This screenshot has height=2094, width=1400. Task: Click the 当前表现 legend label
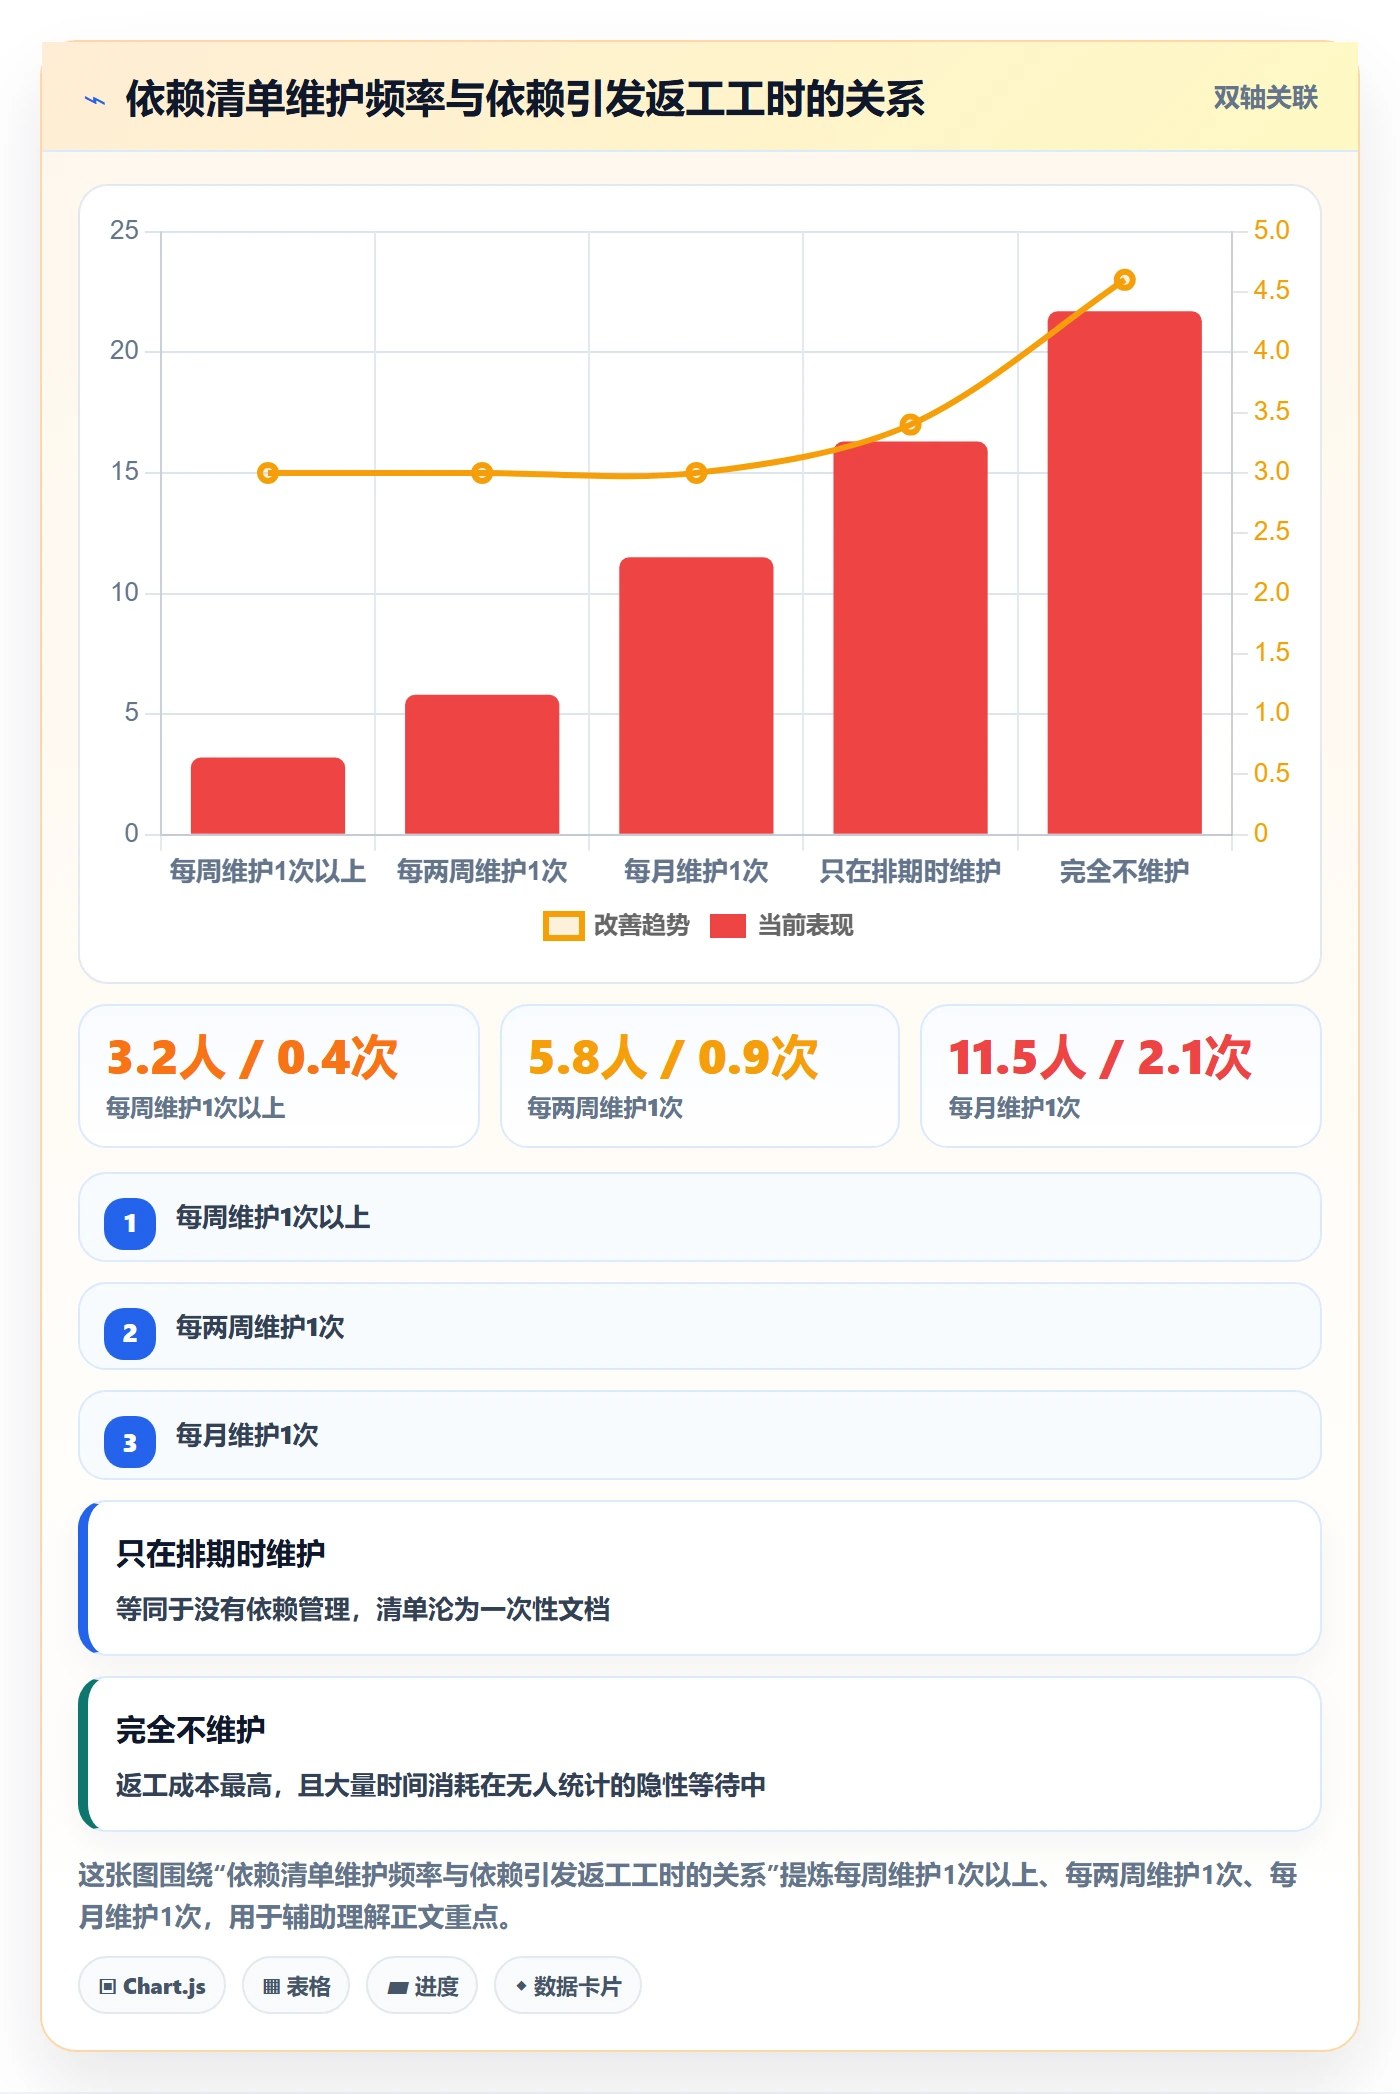pyautogui.click(x=805, y=926)
